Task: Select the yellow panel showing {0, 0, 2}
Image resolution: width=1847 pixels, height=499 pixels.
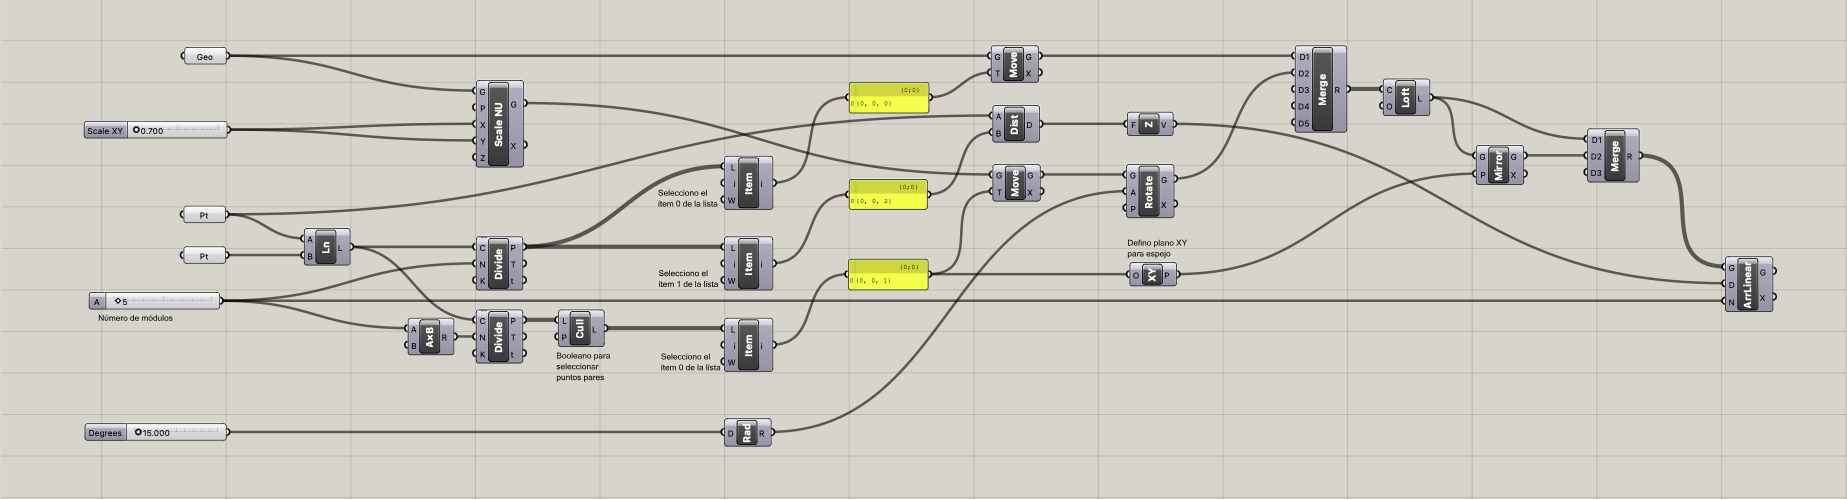Action: click(x=887, y=196)
